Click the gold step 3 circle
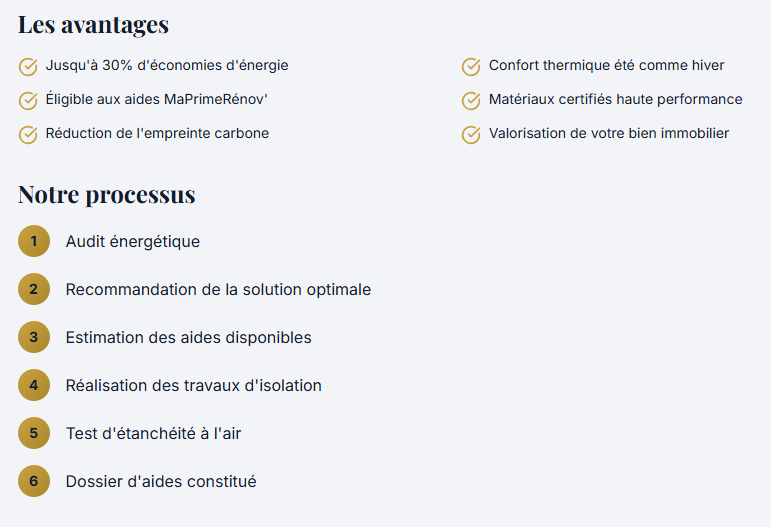This screenshot has width=771, height=527. pyautogui.click(x=34, y=337)
